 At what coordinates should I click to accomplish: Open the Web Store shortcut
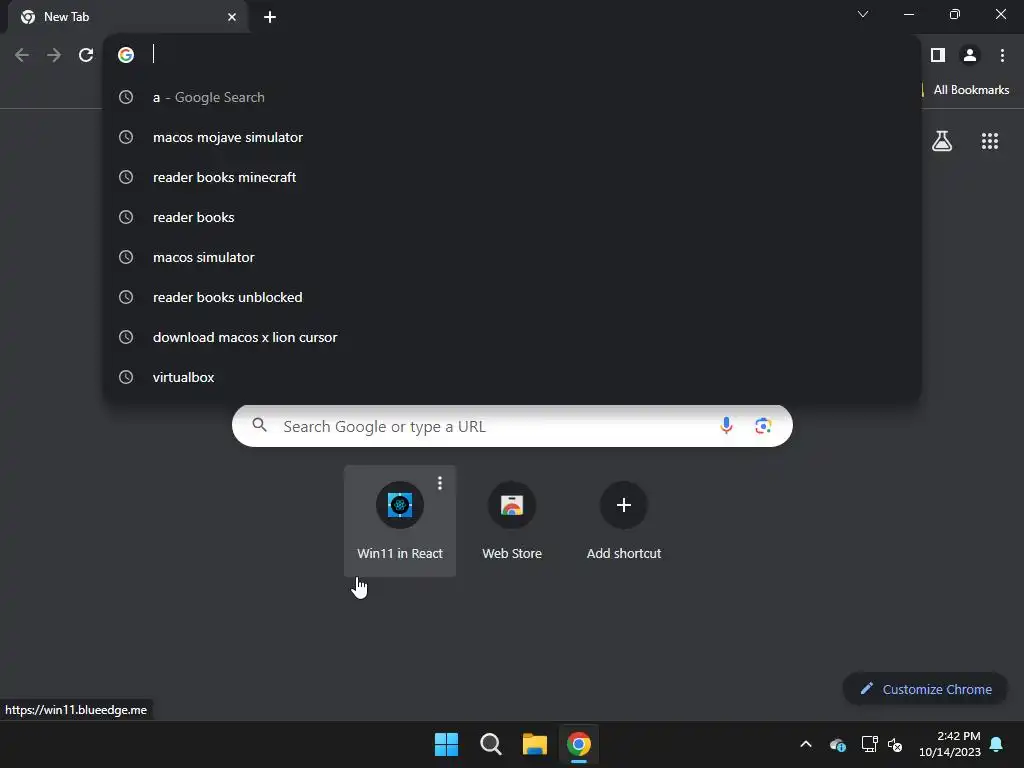click(512, 520)
